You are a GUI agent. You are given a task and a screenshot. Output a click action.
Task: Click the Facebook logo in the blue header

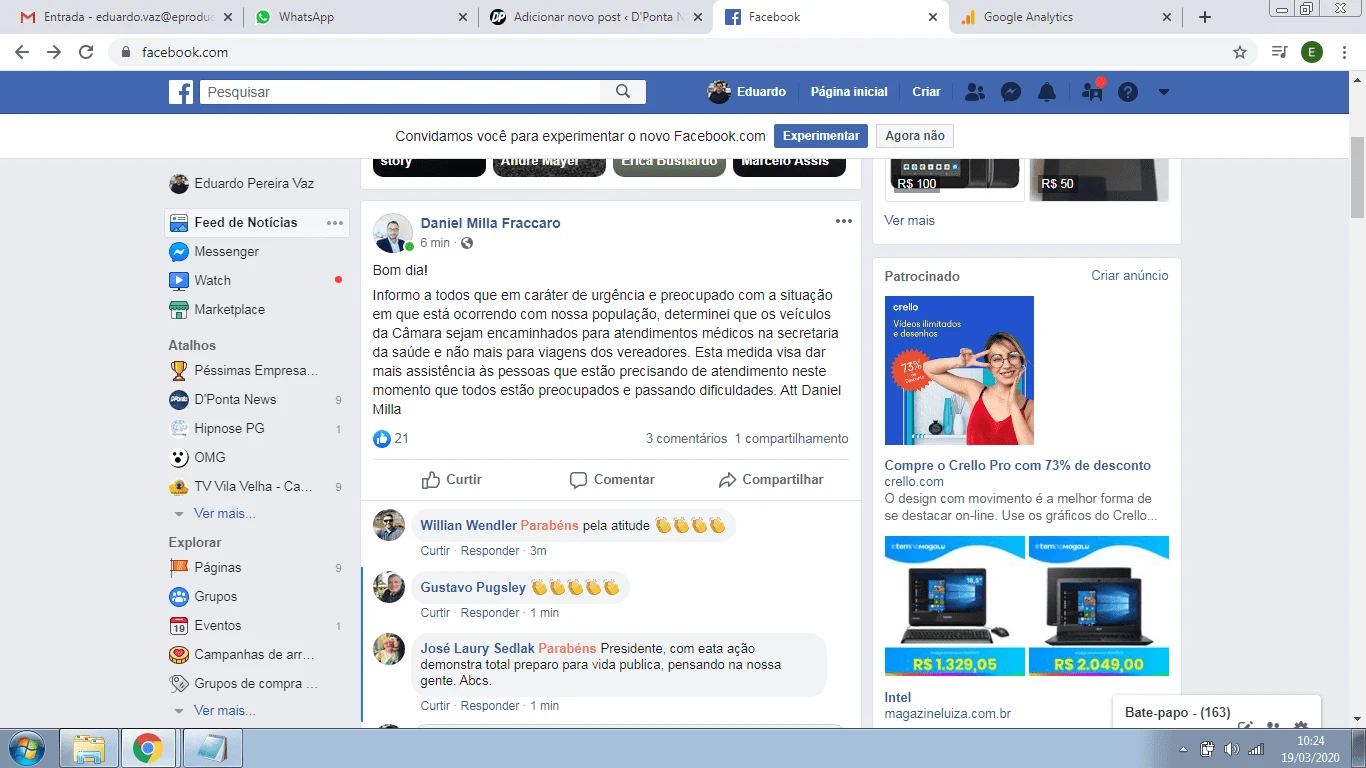(181, 92)
